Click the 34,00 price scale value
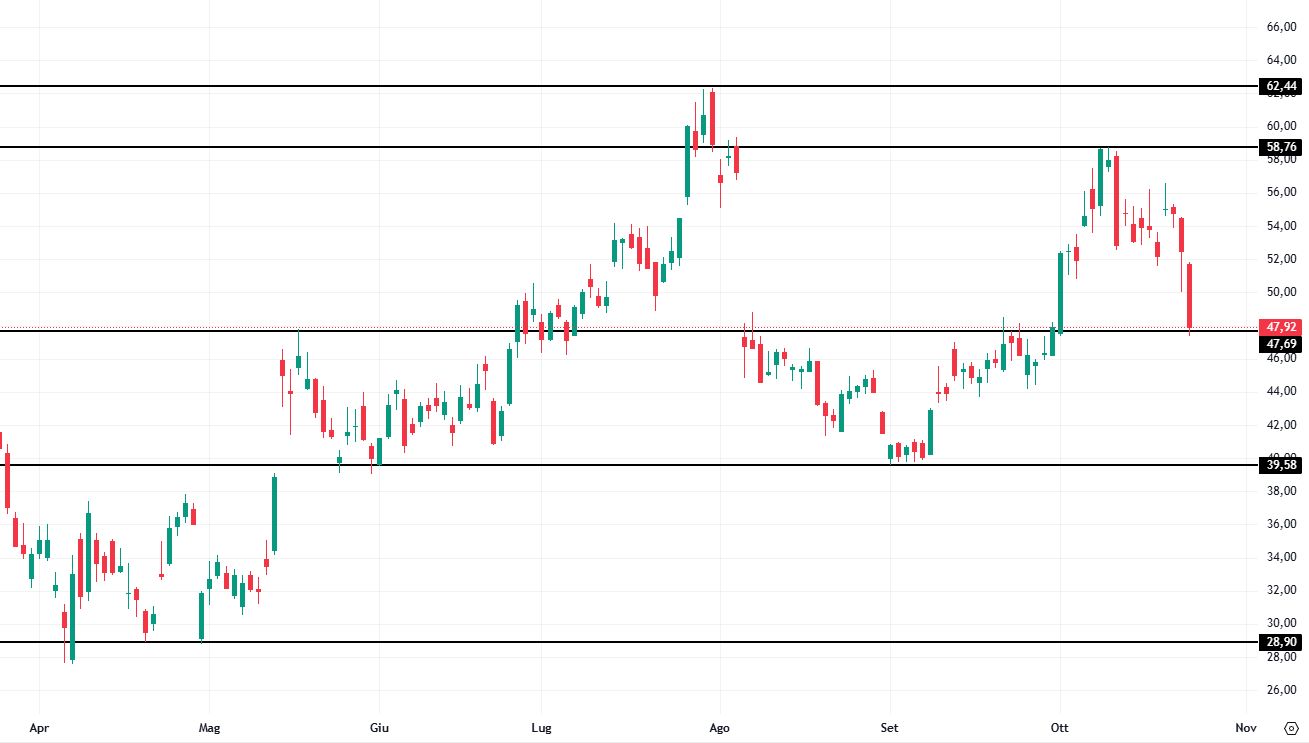Viewport: 1309px width, 743px height. point(1282,557)
